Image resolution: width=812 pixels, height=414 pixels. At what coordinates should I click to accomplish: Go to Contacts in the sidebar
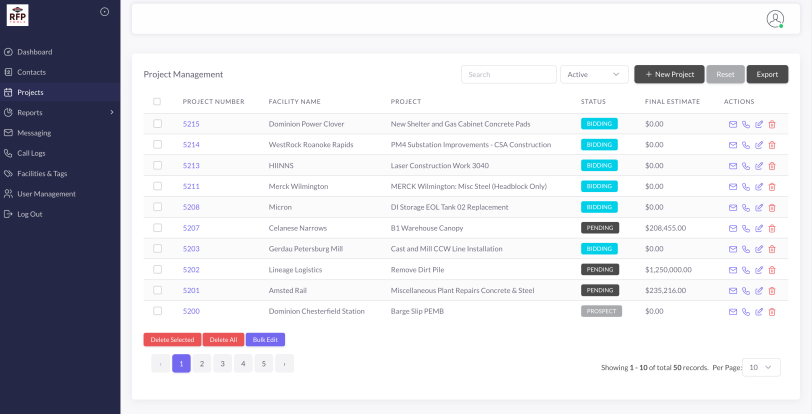click(x=31, y=72)
